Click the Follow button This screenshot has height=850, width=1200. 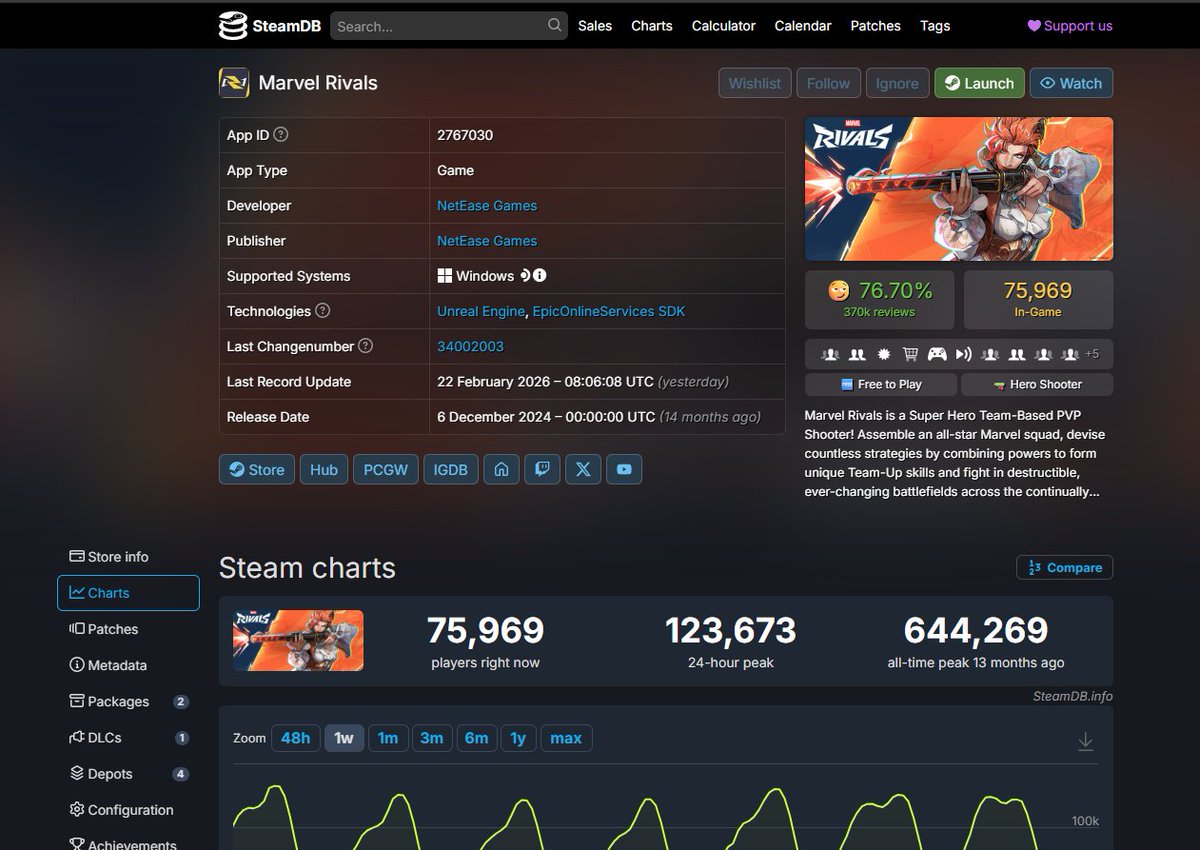[828, 83]
